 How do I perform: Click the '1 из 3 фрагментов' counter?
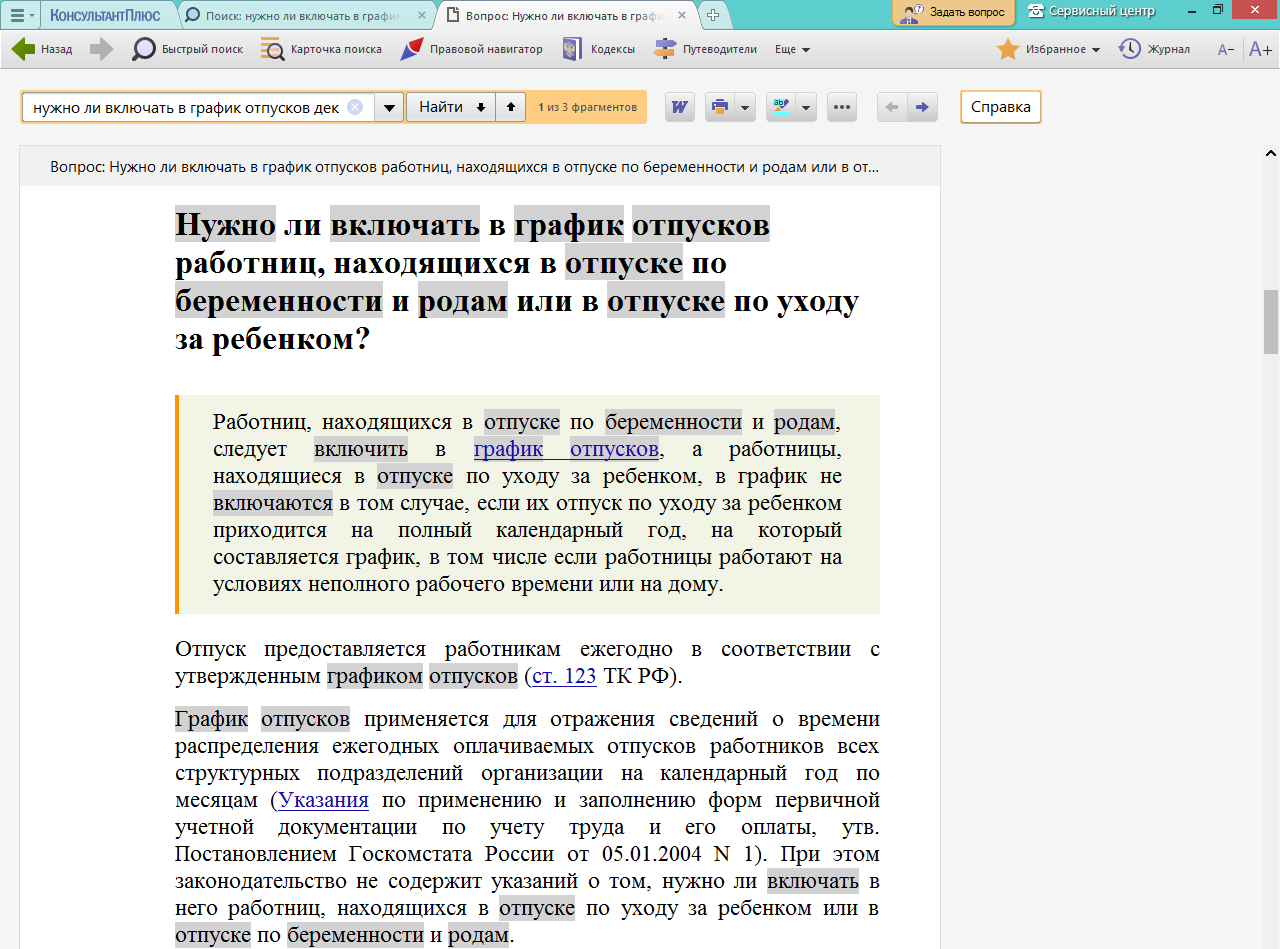pyautogui.click(x=587, y=107)
